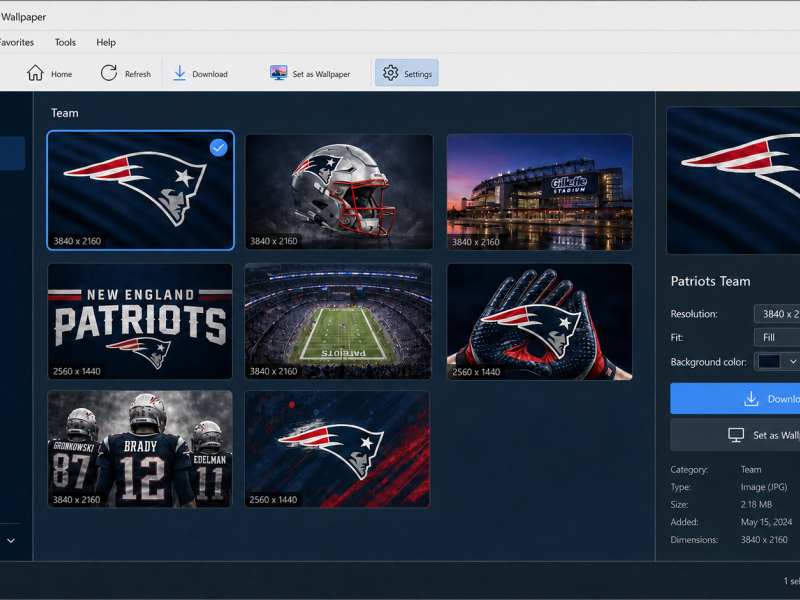Image resolution: width=800 pixels, height=600 pixels.
Task: Click the Team section heading
Action: point(65,113)
